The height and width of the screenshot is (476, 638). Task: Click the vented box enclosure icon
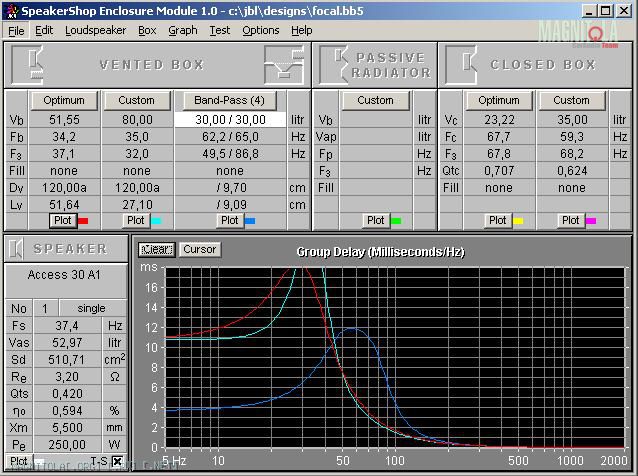[x=28, y=65]
